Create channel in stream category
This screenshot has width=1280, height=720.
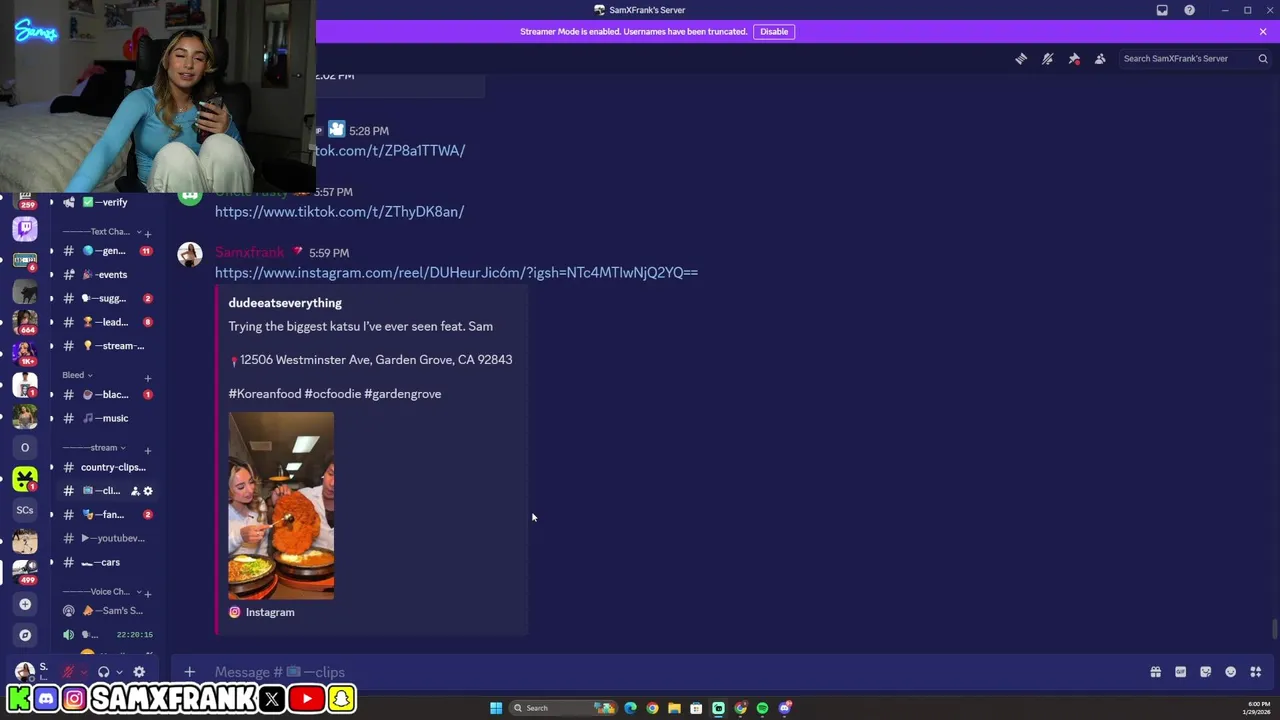tap(148, 450)
